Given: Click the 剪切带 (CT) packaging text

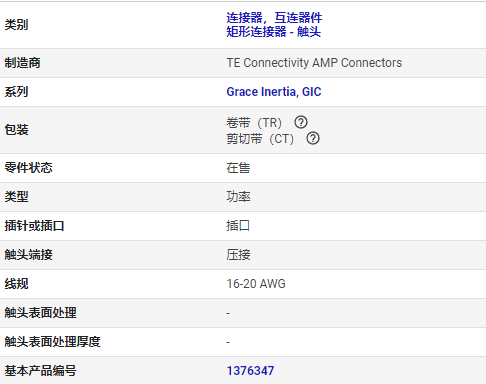Looking at the screenshot, I should pos(260,139).
